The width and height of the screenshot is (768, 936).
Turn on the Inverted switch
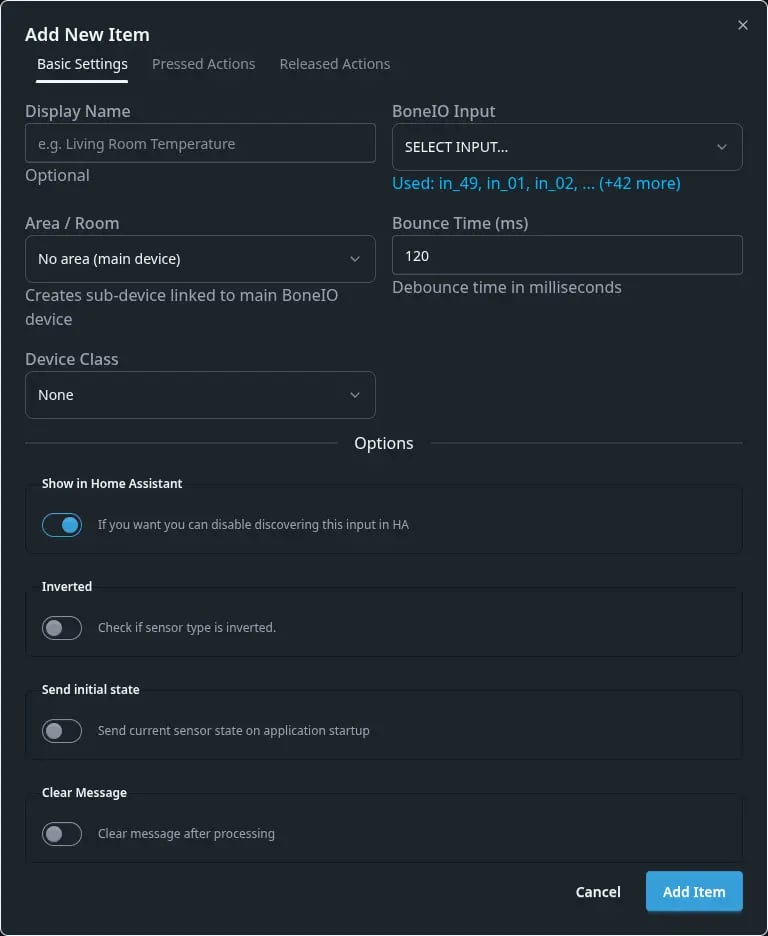click(x=61, y=628)
